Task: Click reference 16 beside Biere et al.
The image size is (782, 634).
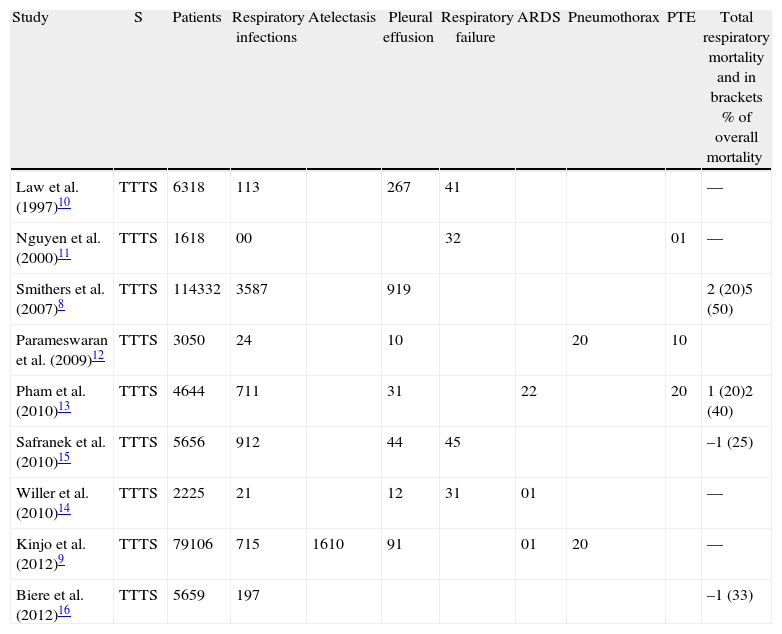Action: point(63,611)
